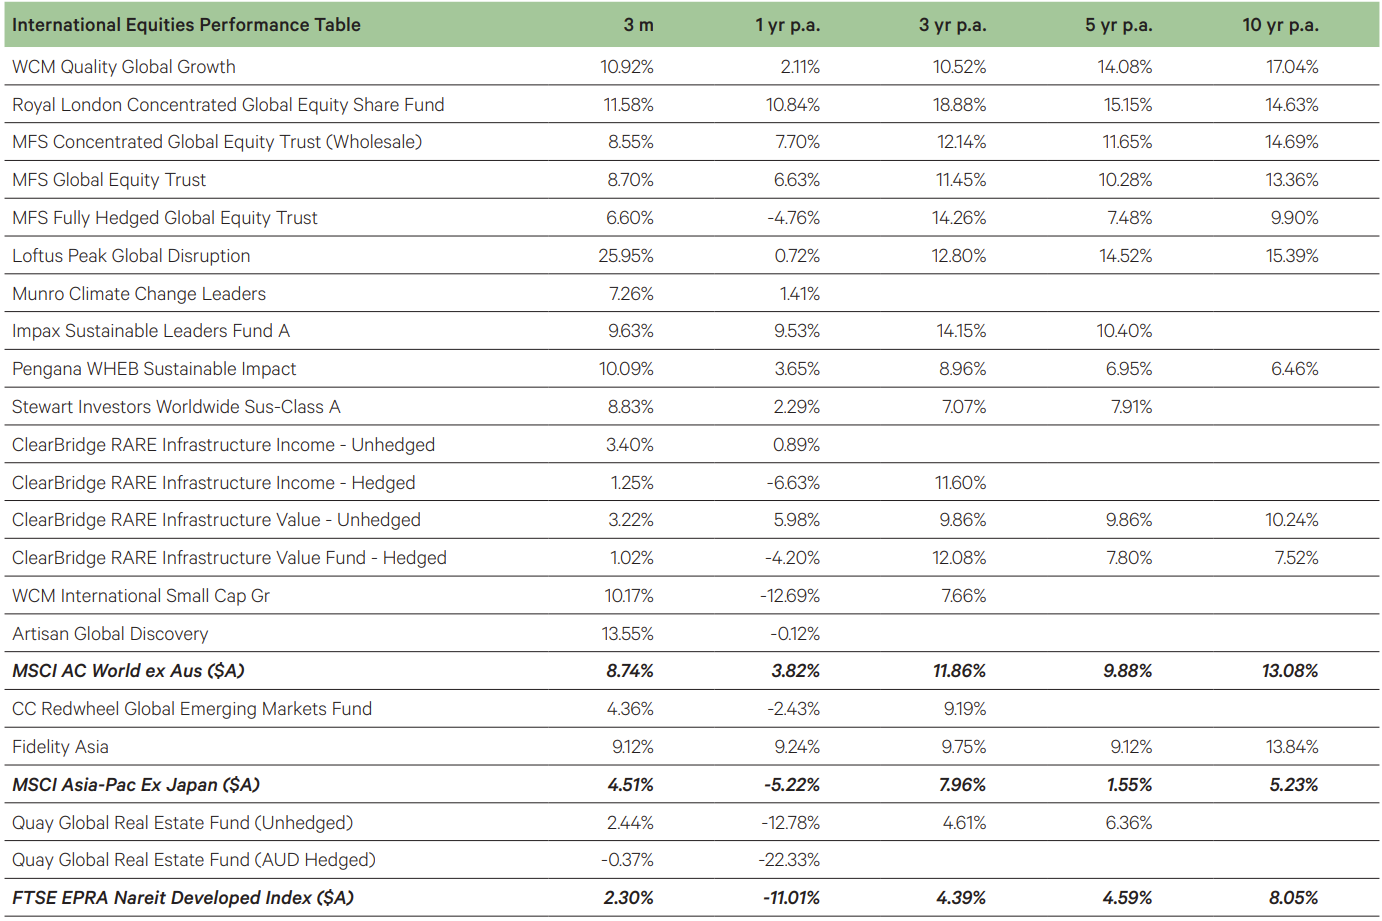Select 'ClearBridge RARE Infrastructure Value Fund - Hedged'
The height and width of the screenshot is (921, 1382).
[x=229, y=558]
